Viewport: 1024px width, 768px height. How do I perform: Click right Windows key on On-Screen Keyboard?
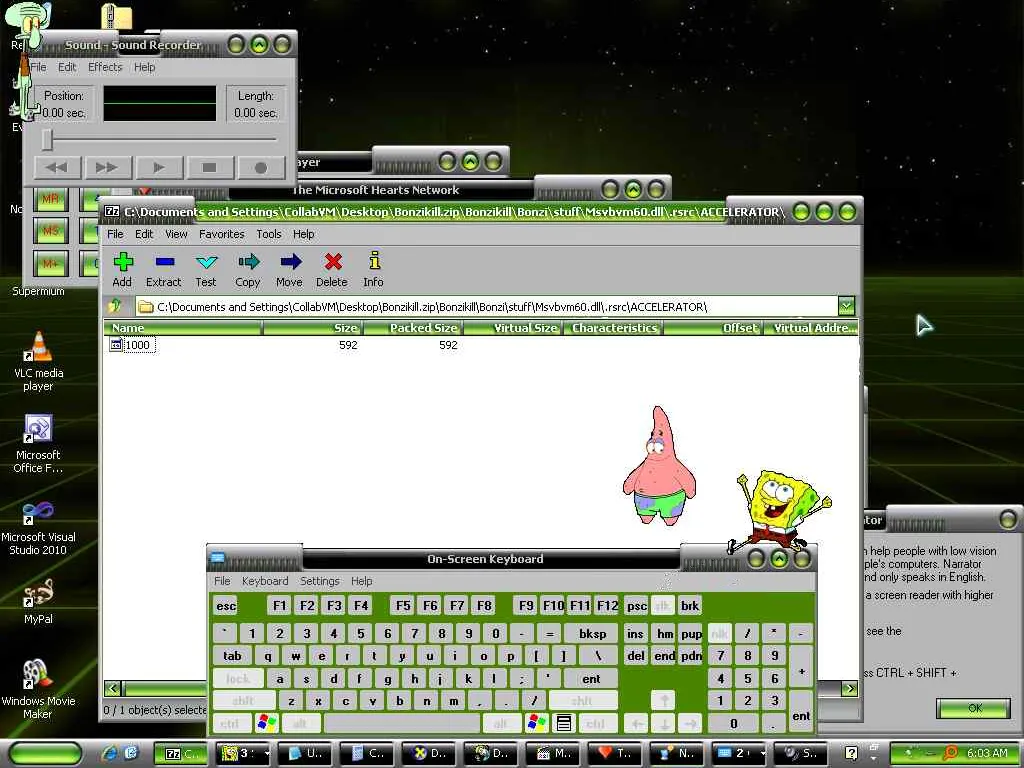(537, 723)
